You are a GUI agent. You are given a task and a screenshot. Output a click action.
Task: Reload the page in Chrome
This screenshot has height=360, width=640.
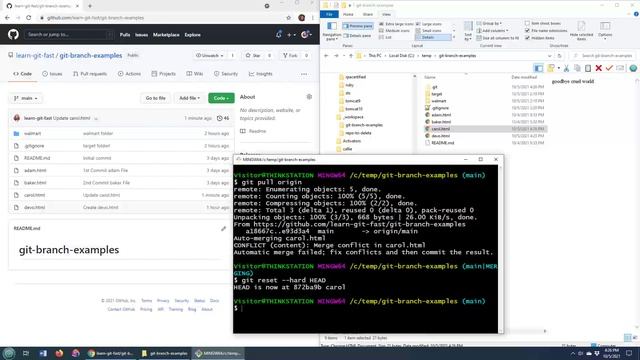pyautogui.click(x=29, y=18)
